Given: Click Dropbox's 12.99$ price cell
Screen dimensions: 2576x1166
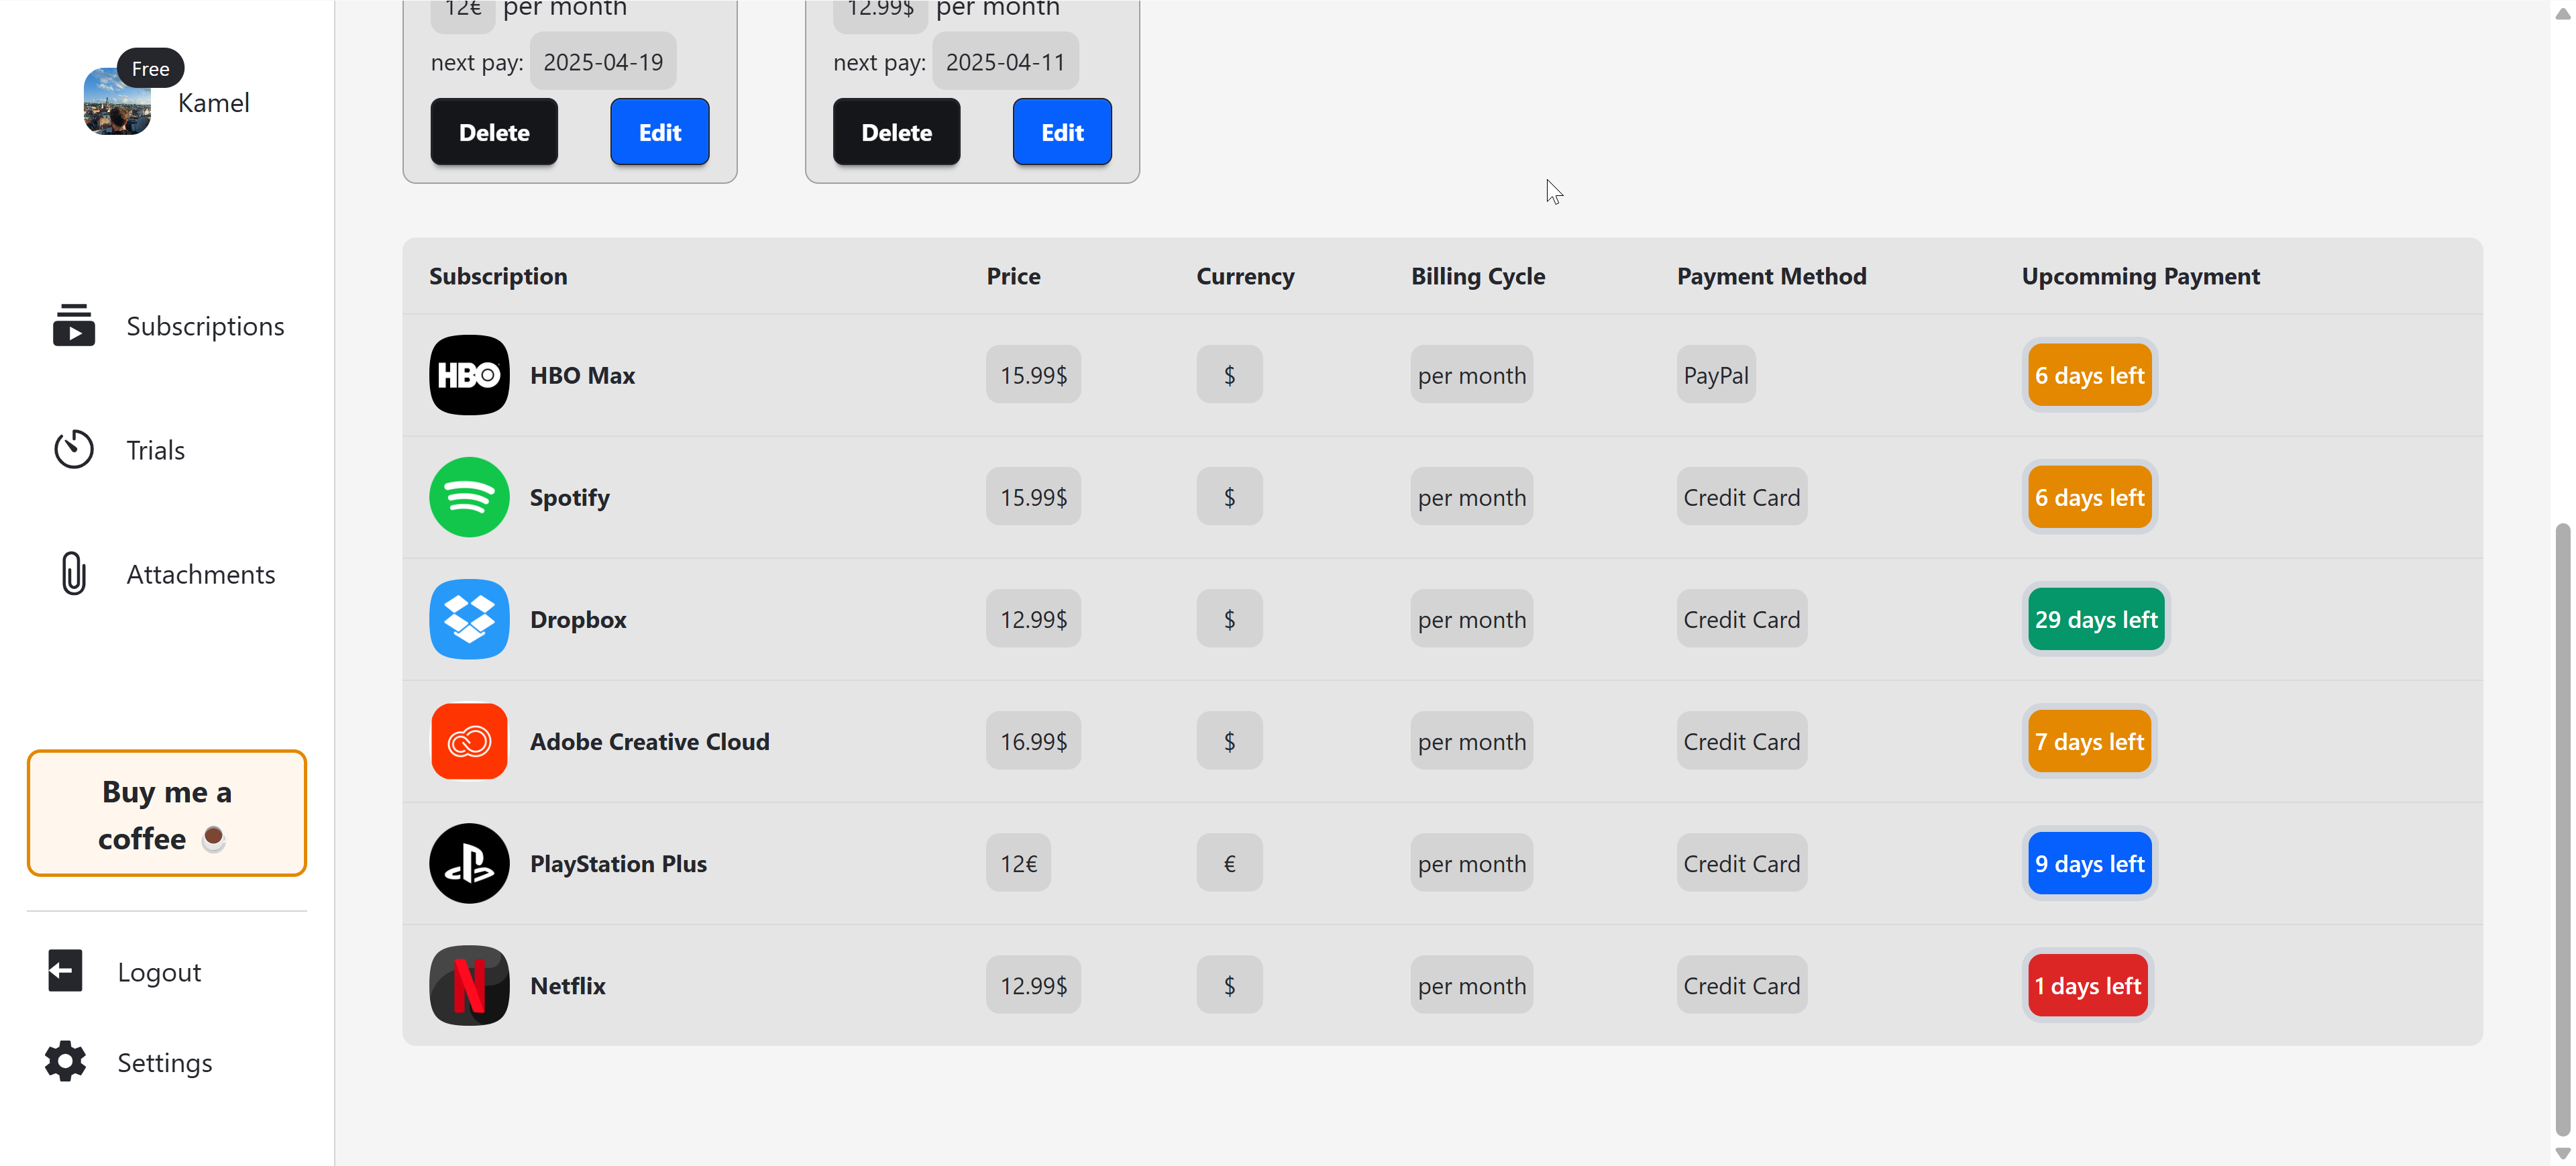Looking at the screenshot, I should click(x=1033, y=619).
